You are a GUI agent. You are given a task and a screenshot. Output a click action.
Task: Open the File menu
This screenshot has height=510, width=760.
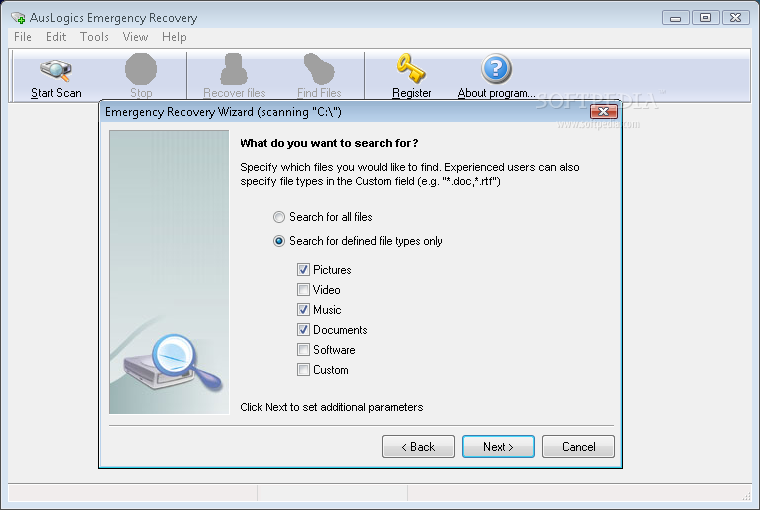point(23,37)
